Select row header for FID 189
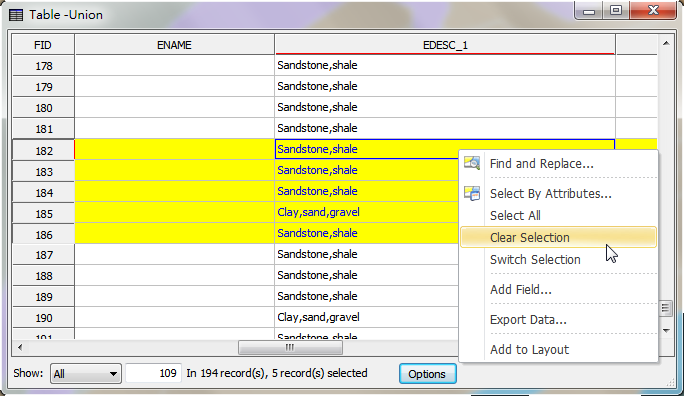The height and width of the screenshot is (396, 684). tap(43, 297)
